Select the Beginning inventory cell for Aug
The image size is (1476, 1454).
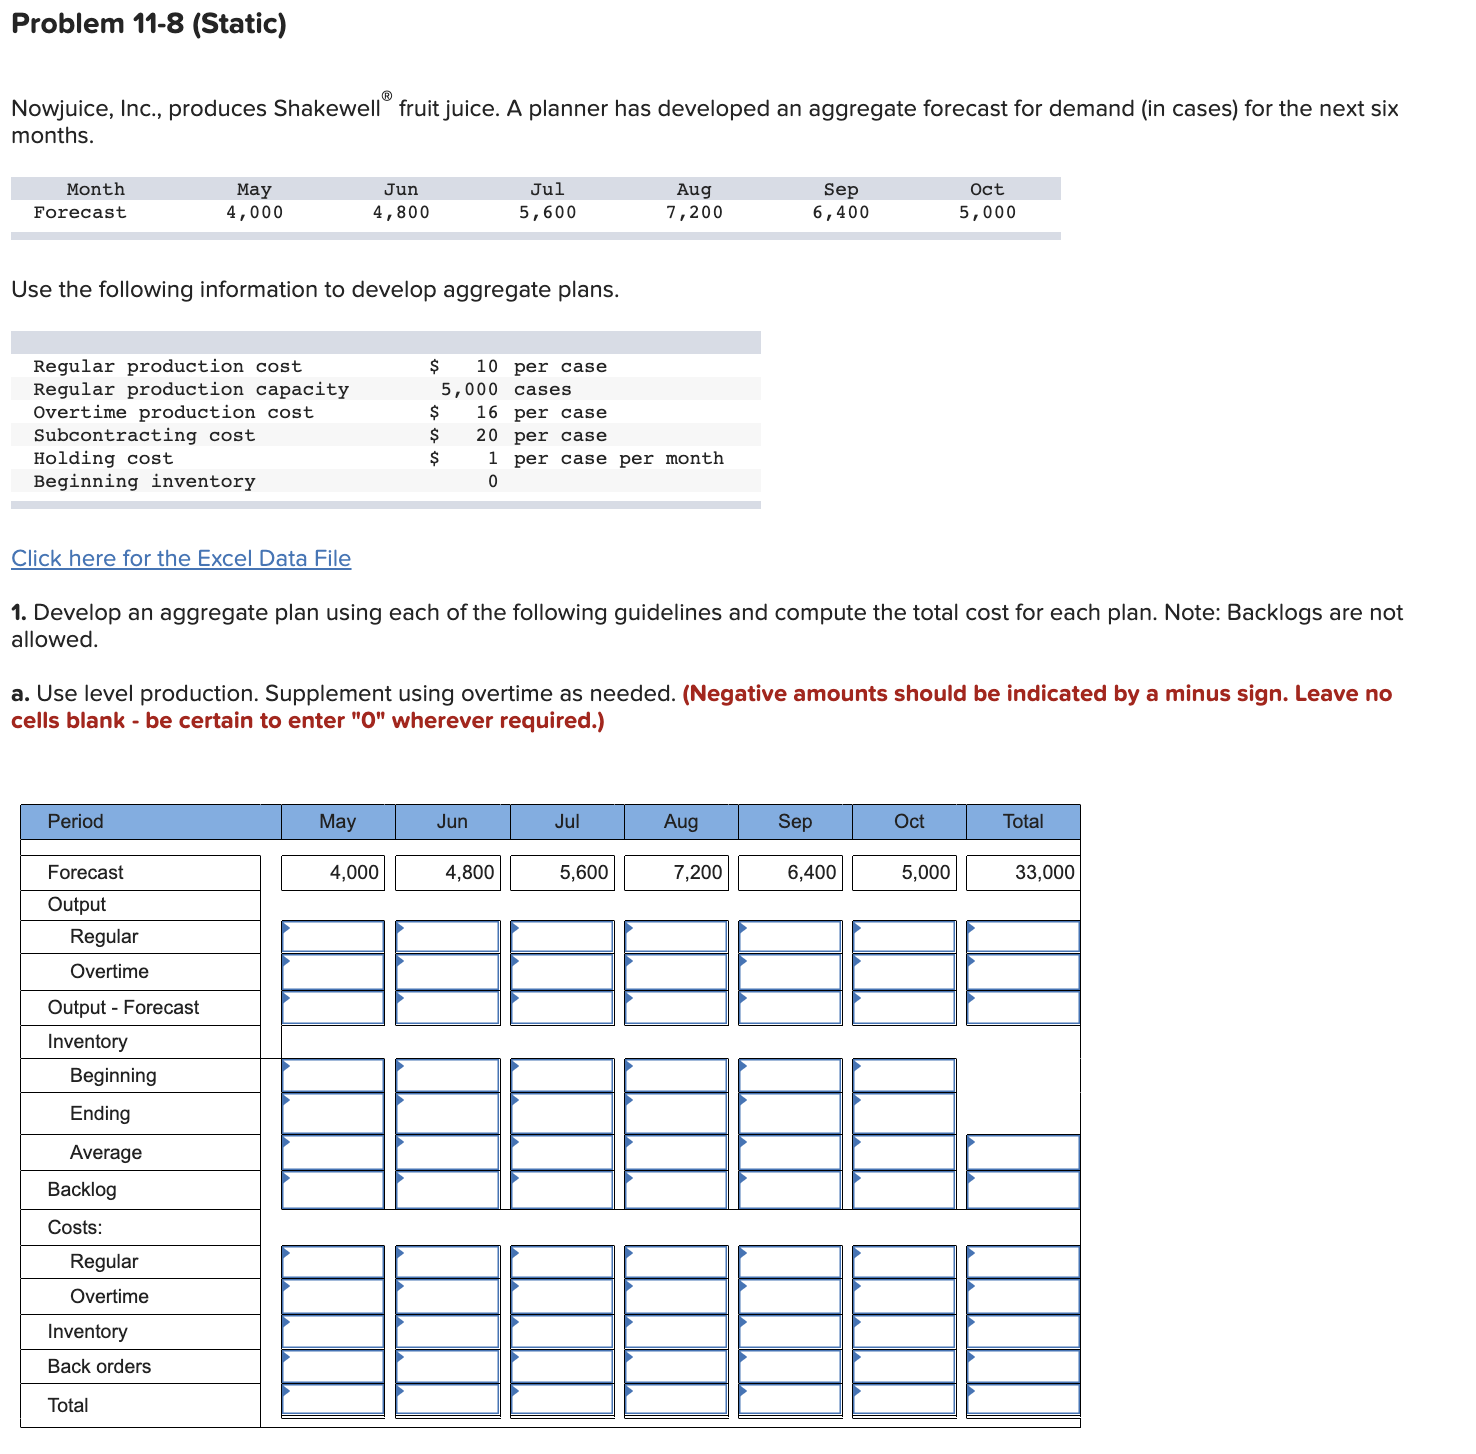coord(676,1076)
